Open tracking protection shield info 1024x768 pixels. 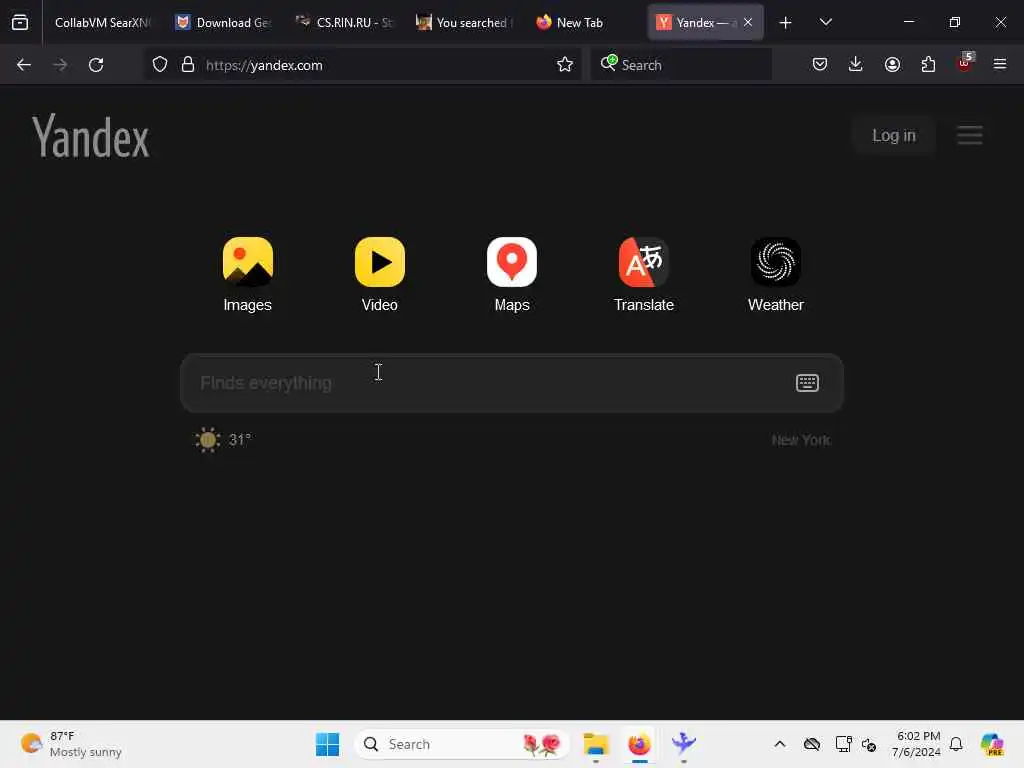(x=160, y=65)
